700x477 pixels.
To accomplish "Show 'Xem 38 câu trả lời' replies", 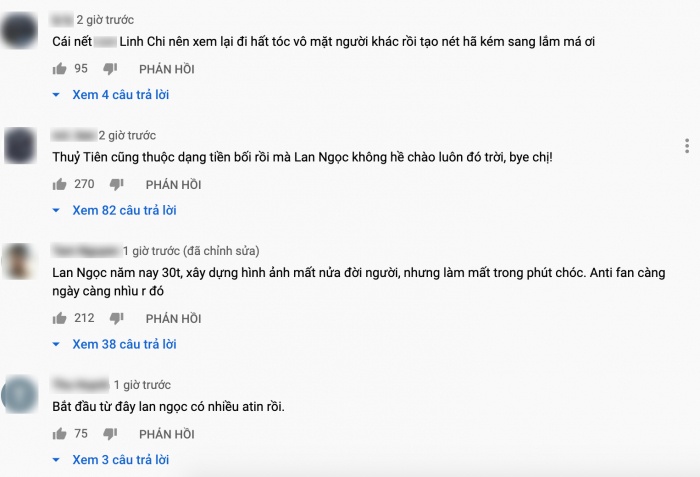I will point(116,344).
